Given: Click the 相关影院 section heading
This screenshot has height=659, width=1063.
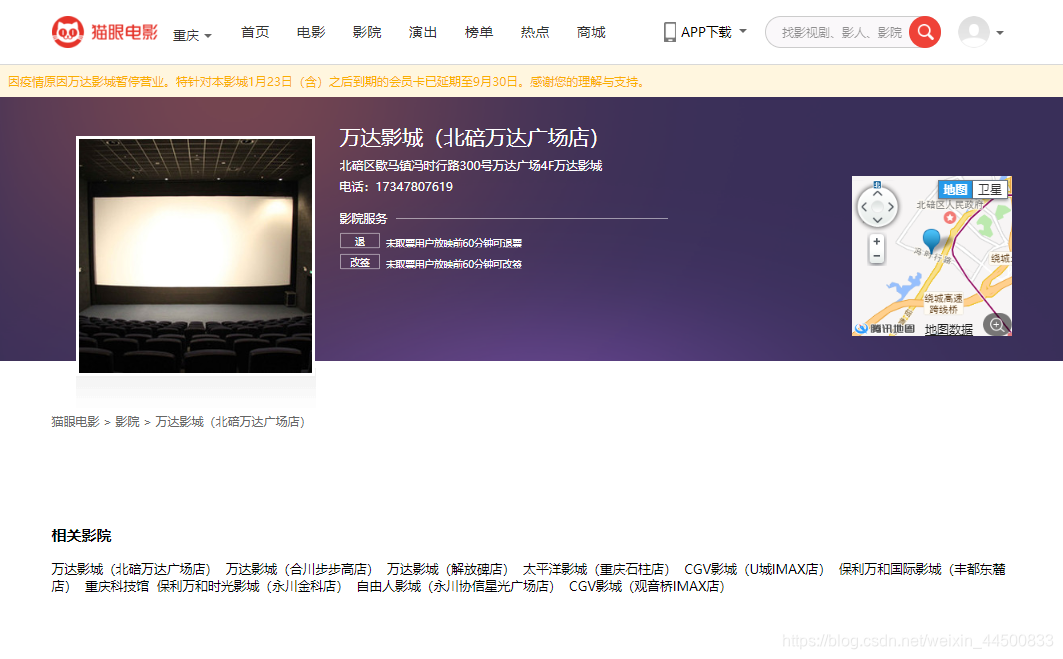Looking at the screenshot, I should tap(81, 536).
